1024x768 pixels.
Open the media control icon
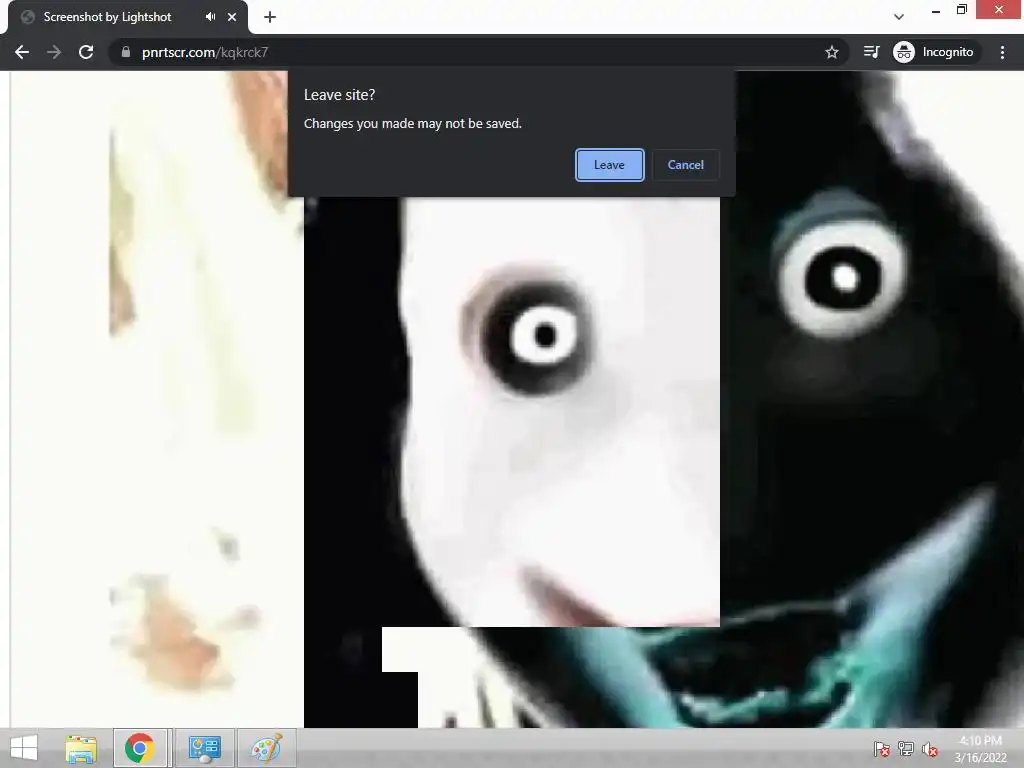point(871,52)
